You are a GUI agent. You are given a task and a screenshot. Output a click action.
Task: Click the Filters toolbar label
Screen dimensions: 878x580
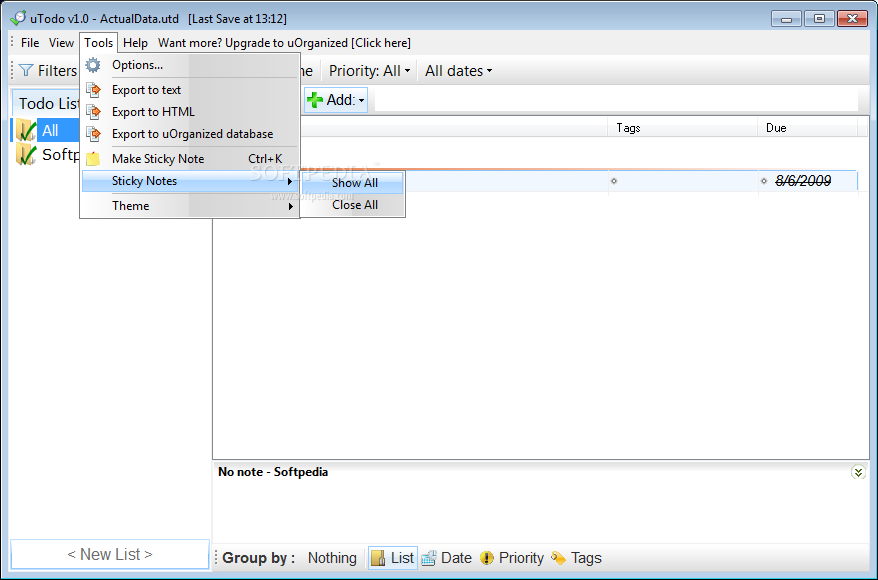tap(57, 71)
